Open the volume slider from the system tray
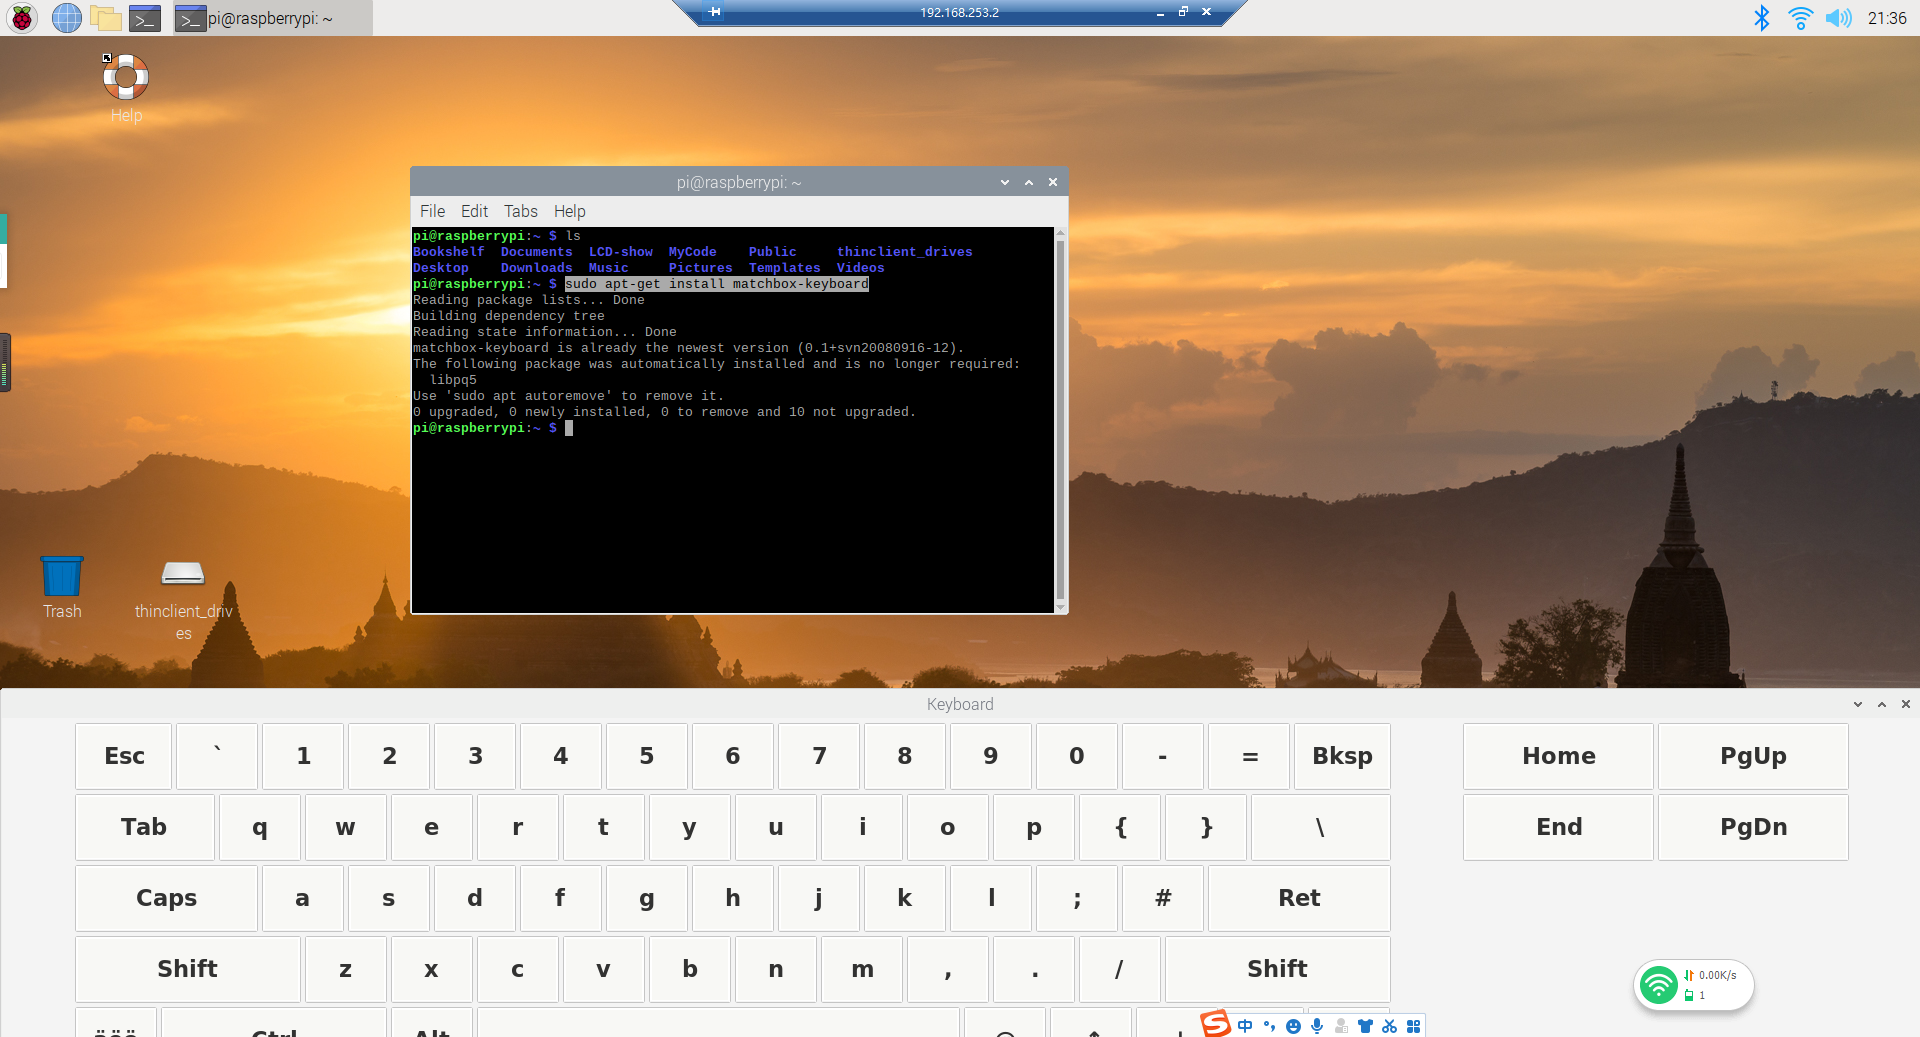Screen dimensions: 1920x1037 1839,17
